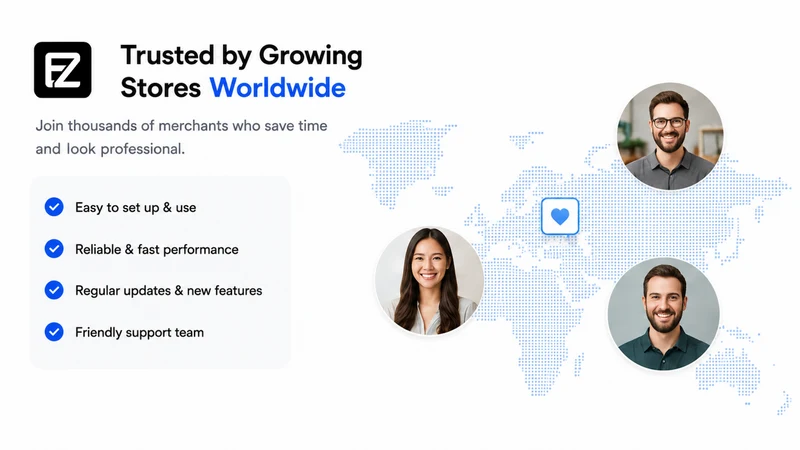Select the portrait of the bearded man in the green shirt
Screen dimensions: 800x450
pos(663,314)
